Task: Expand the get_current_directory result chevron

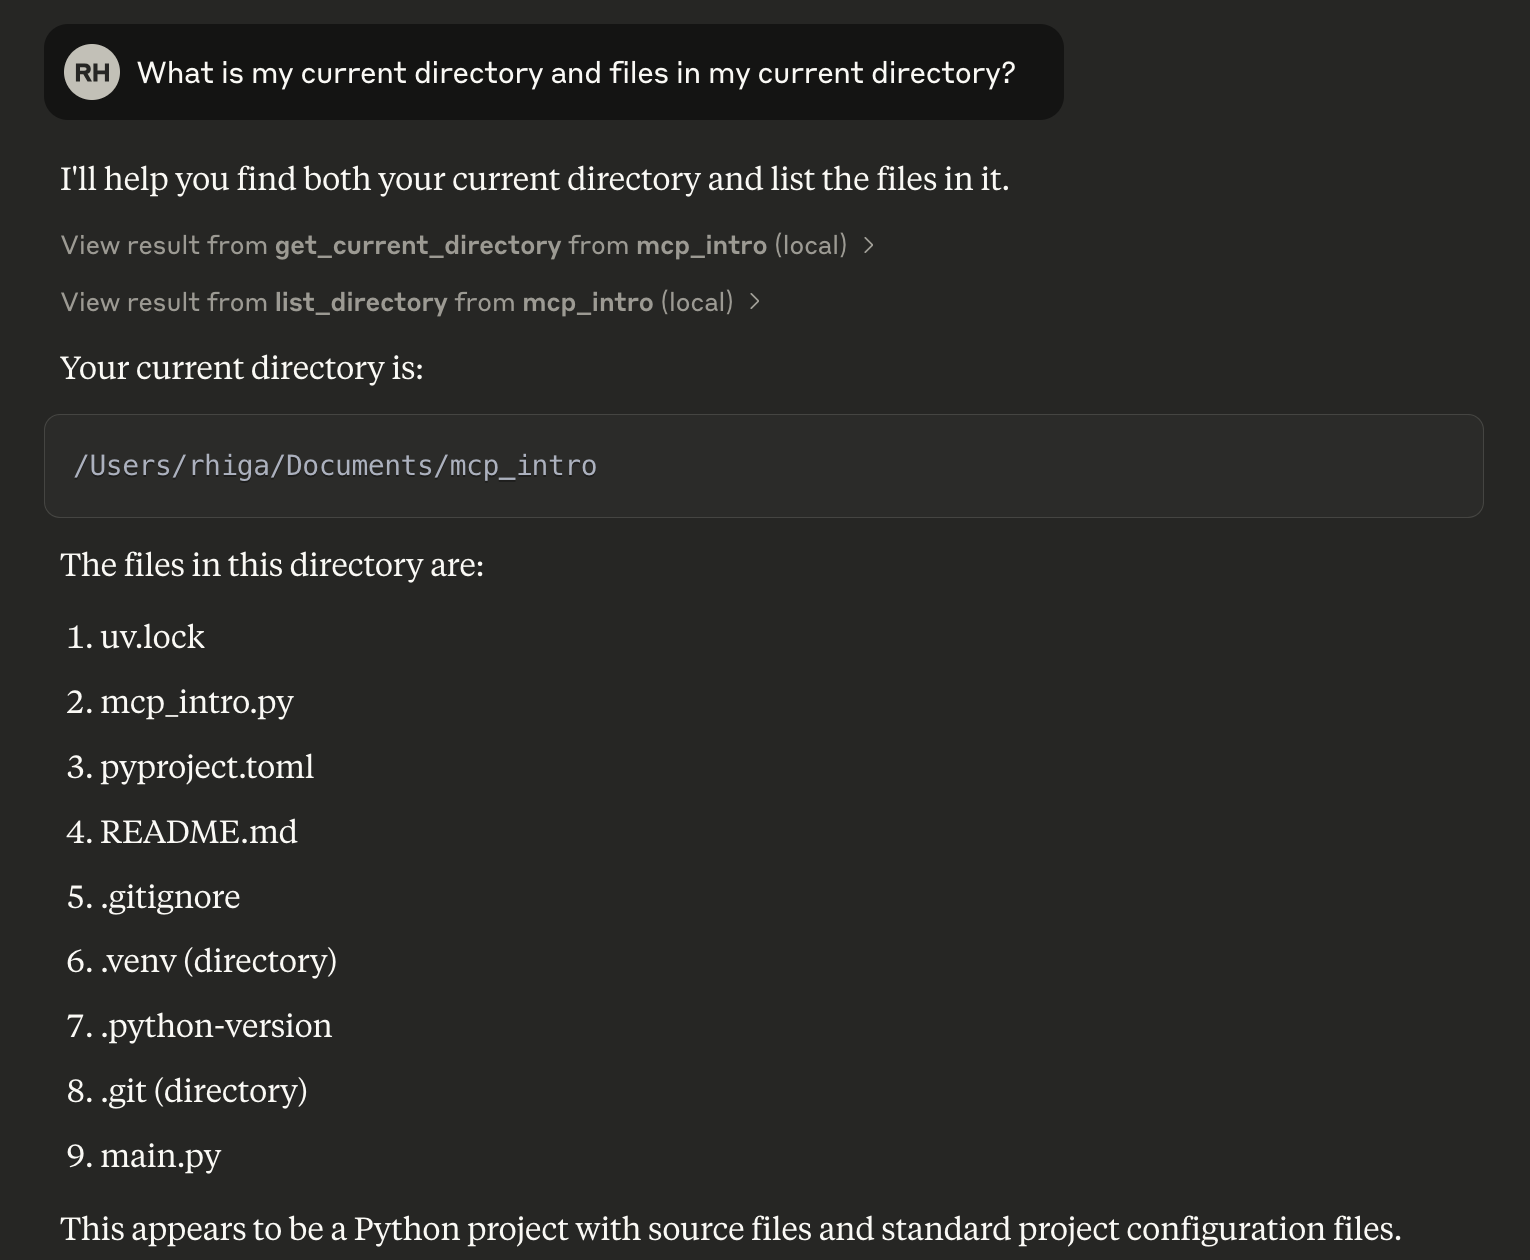Action: (x=869, y=245)
